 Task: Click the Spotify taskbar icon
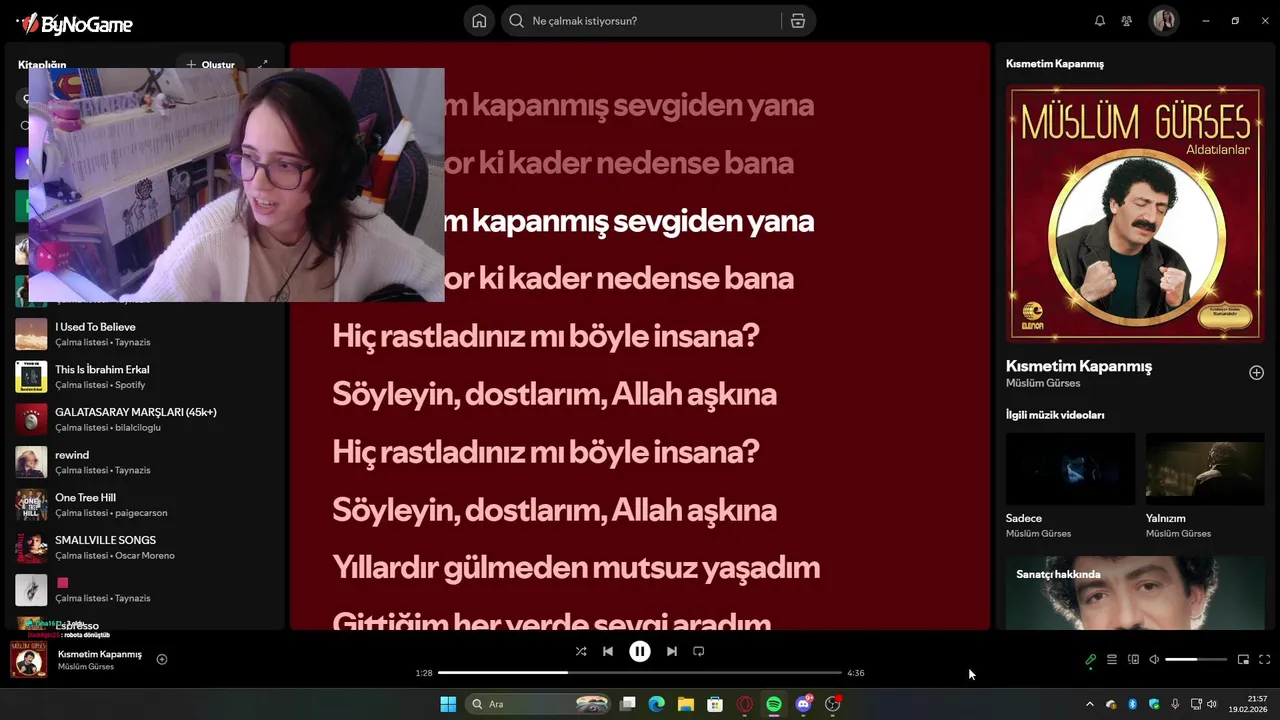(774, 704)
